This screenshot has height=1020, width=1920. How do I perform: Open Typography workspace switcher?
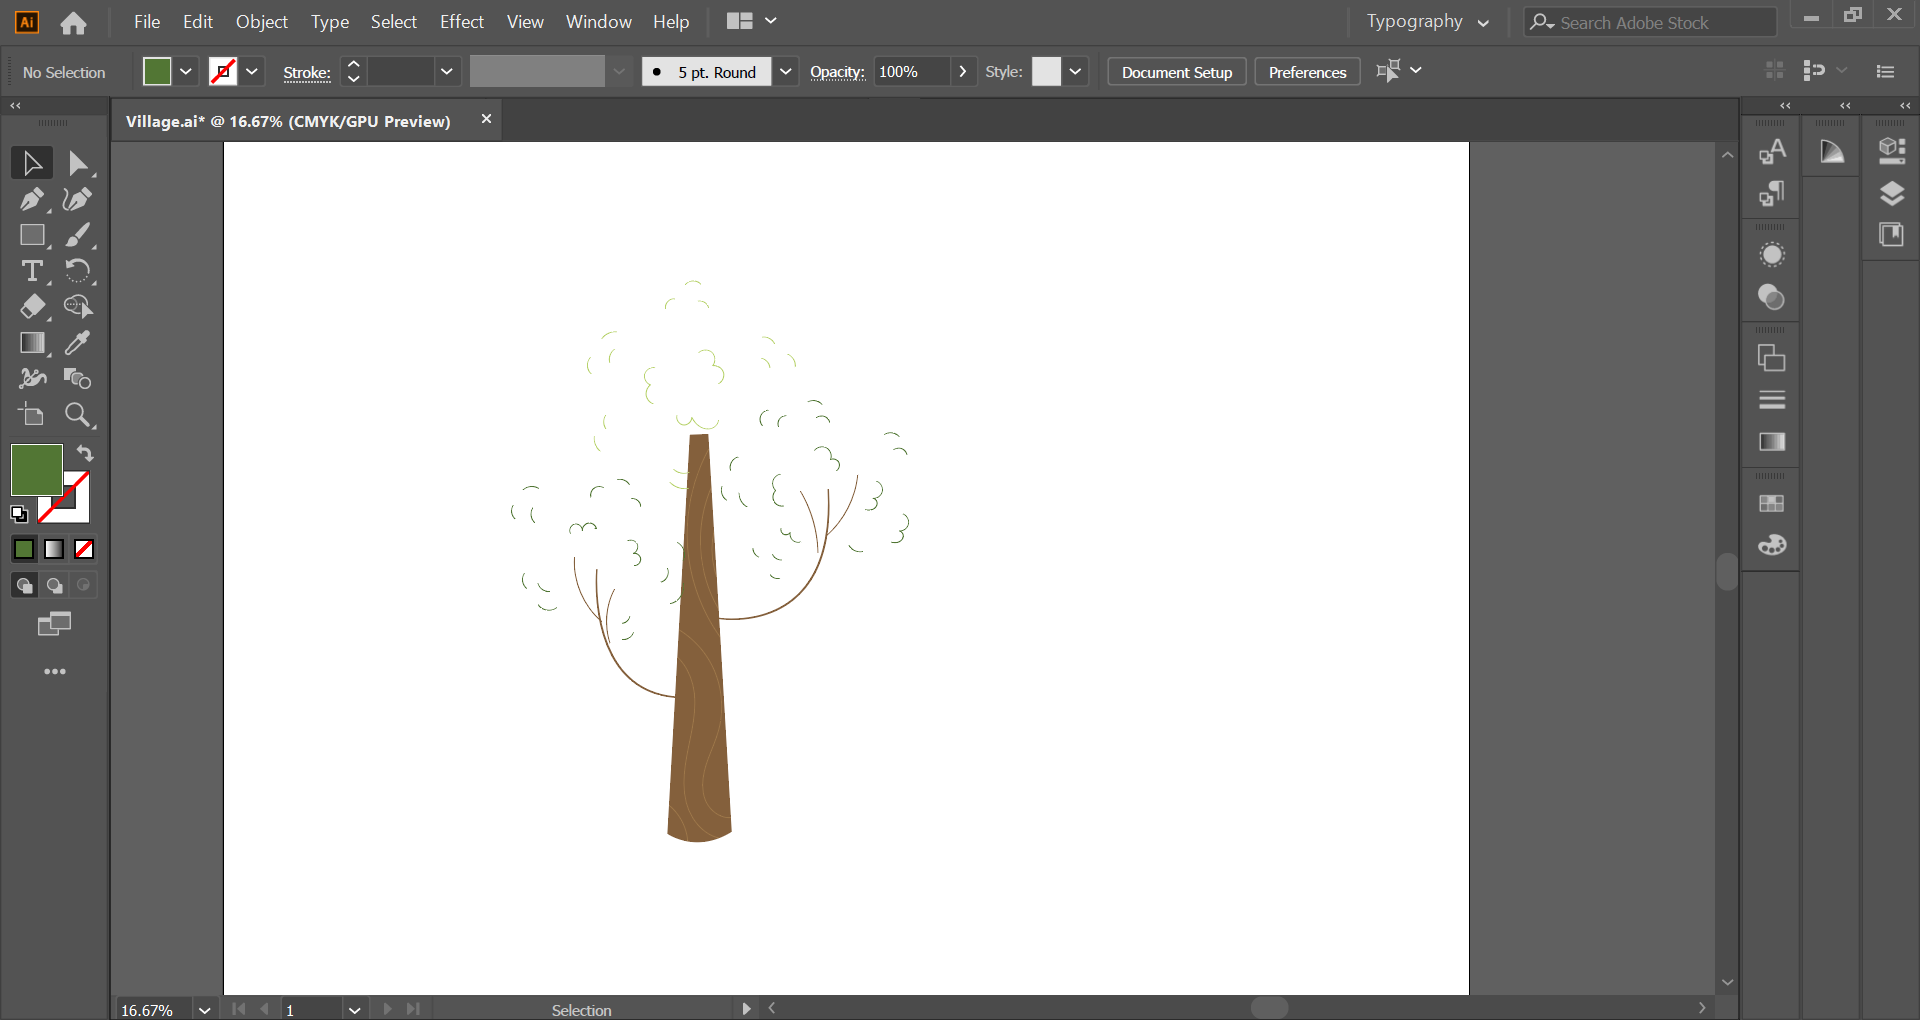point(1428,22)
